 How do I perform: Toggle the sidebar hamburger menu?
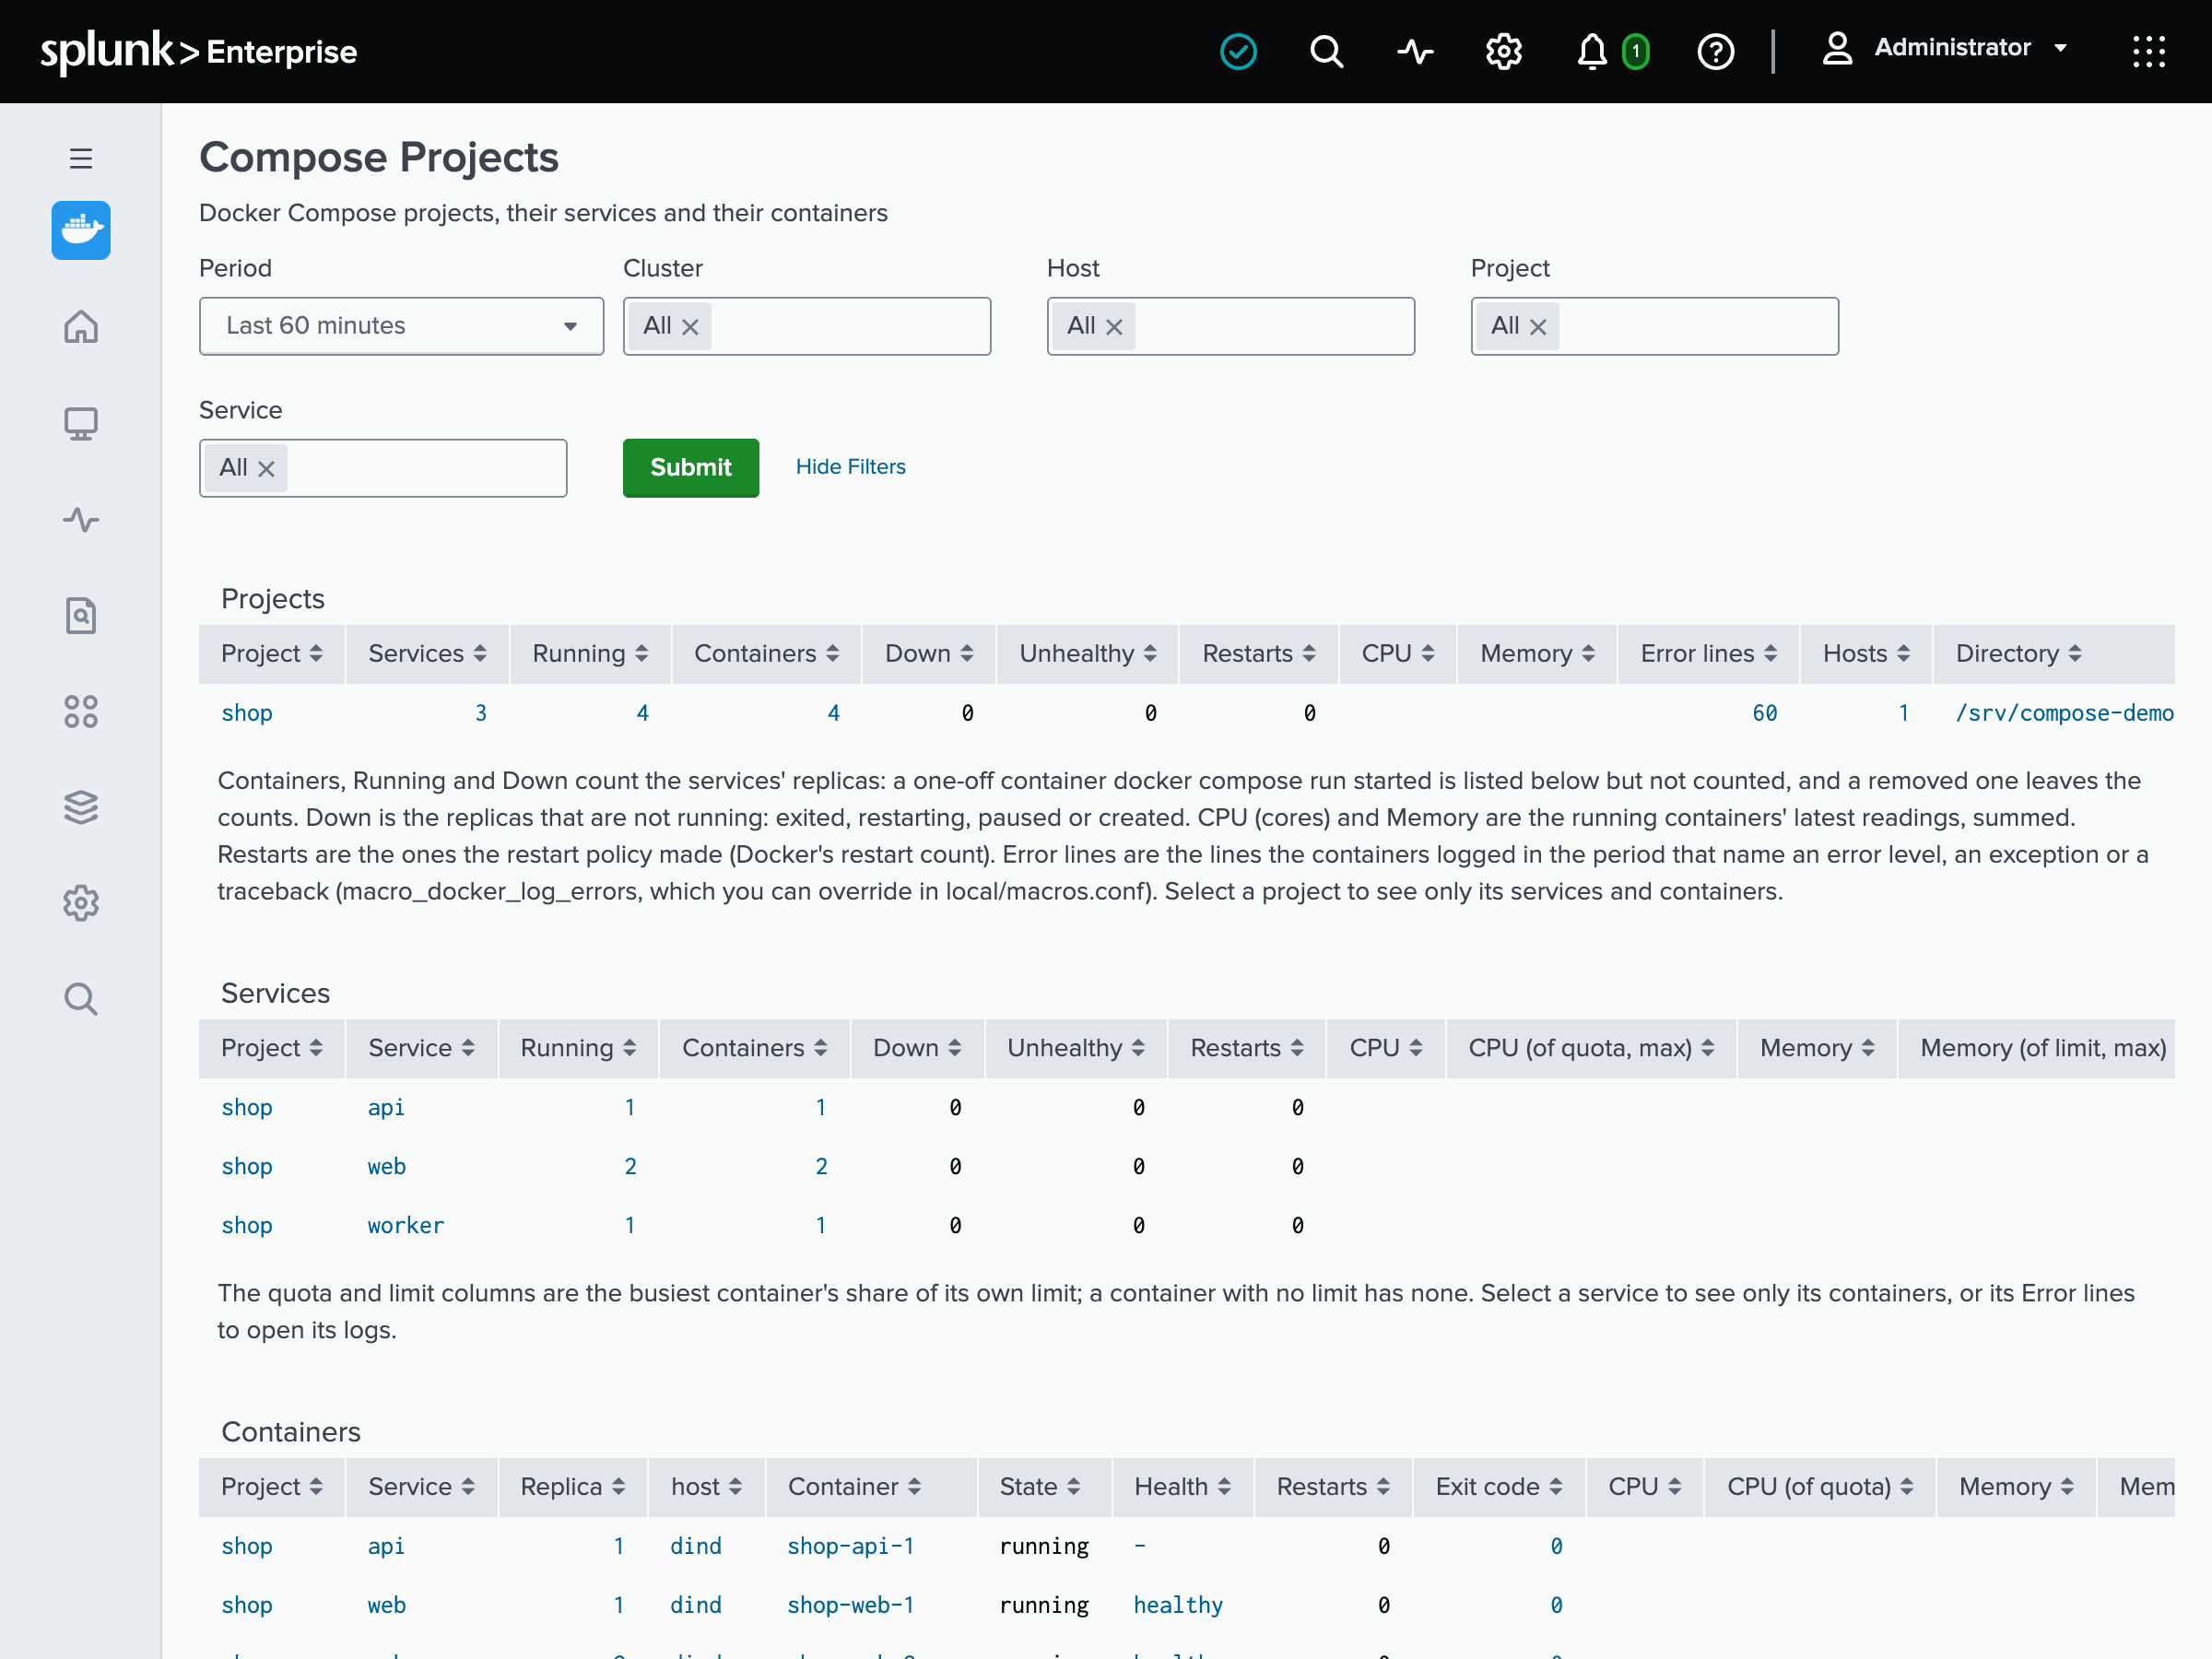(x=81, y=158)
